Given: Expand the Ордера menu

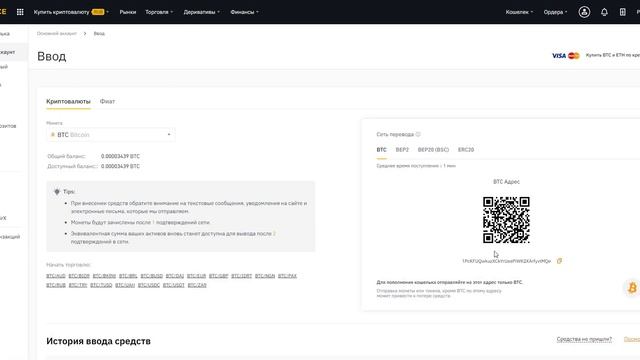Looking at the screenshot, I should click(555, 12).
